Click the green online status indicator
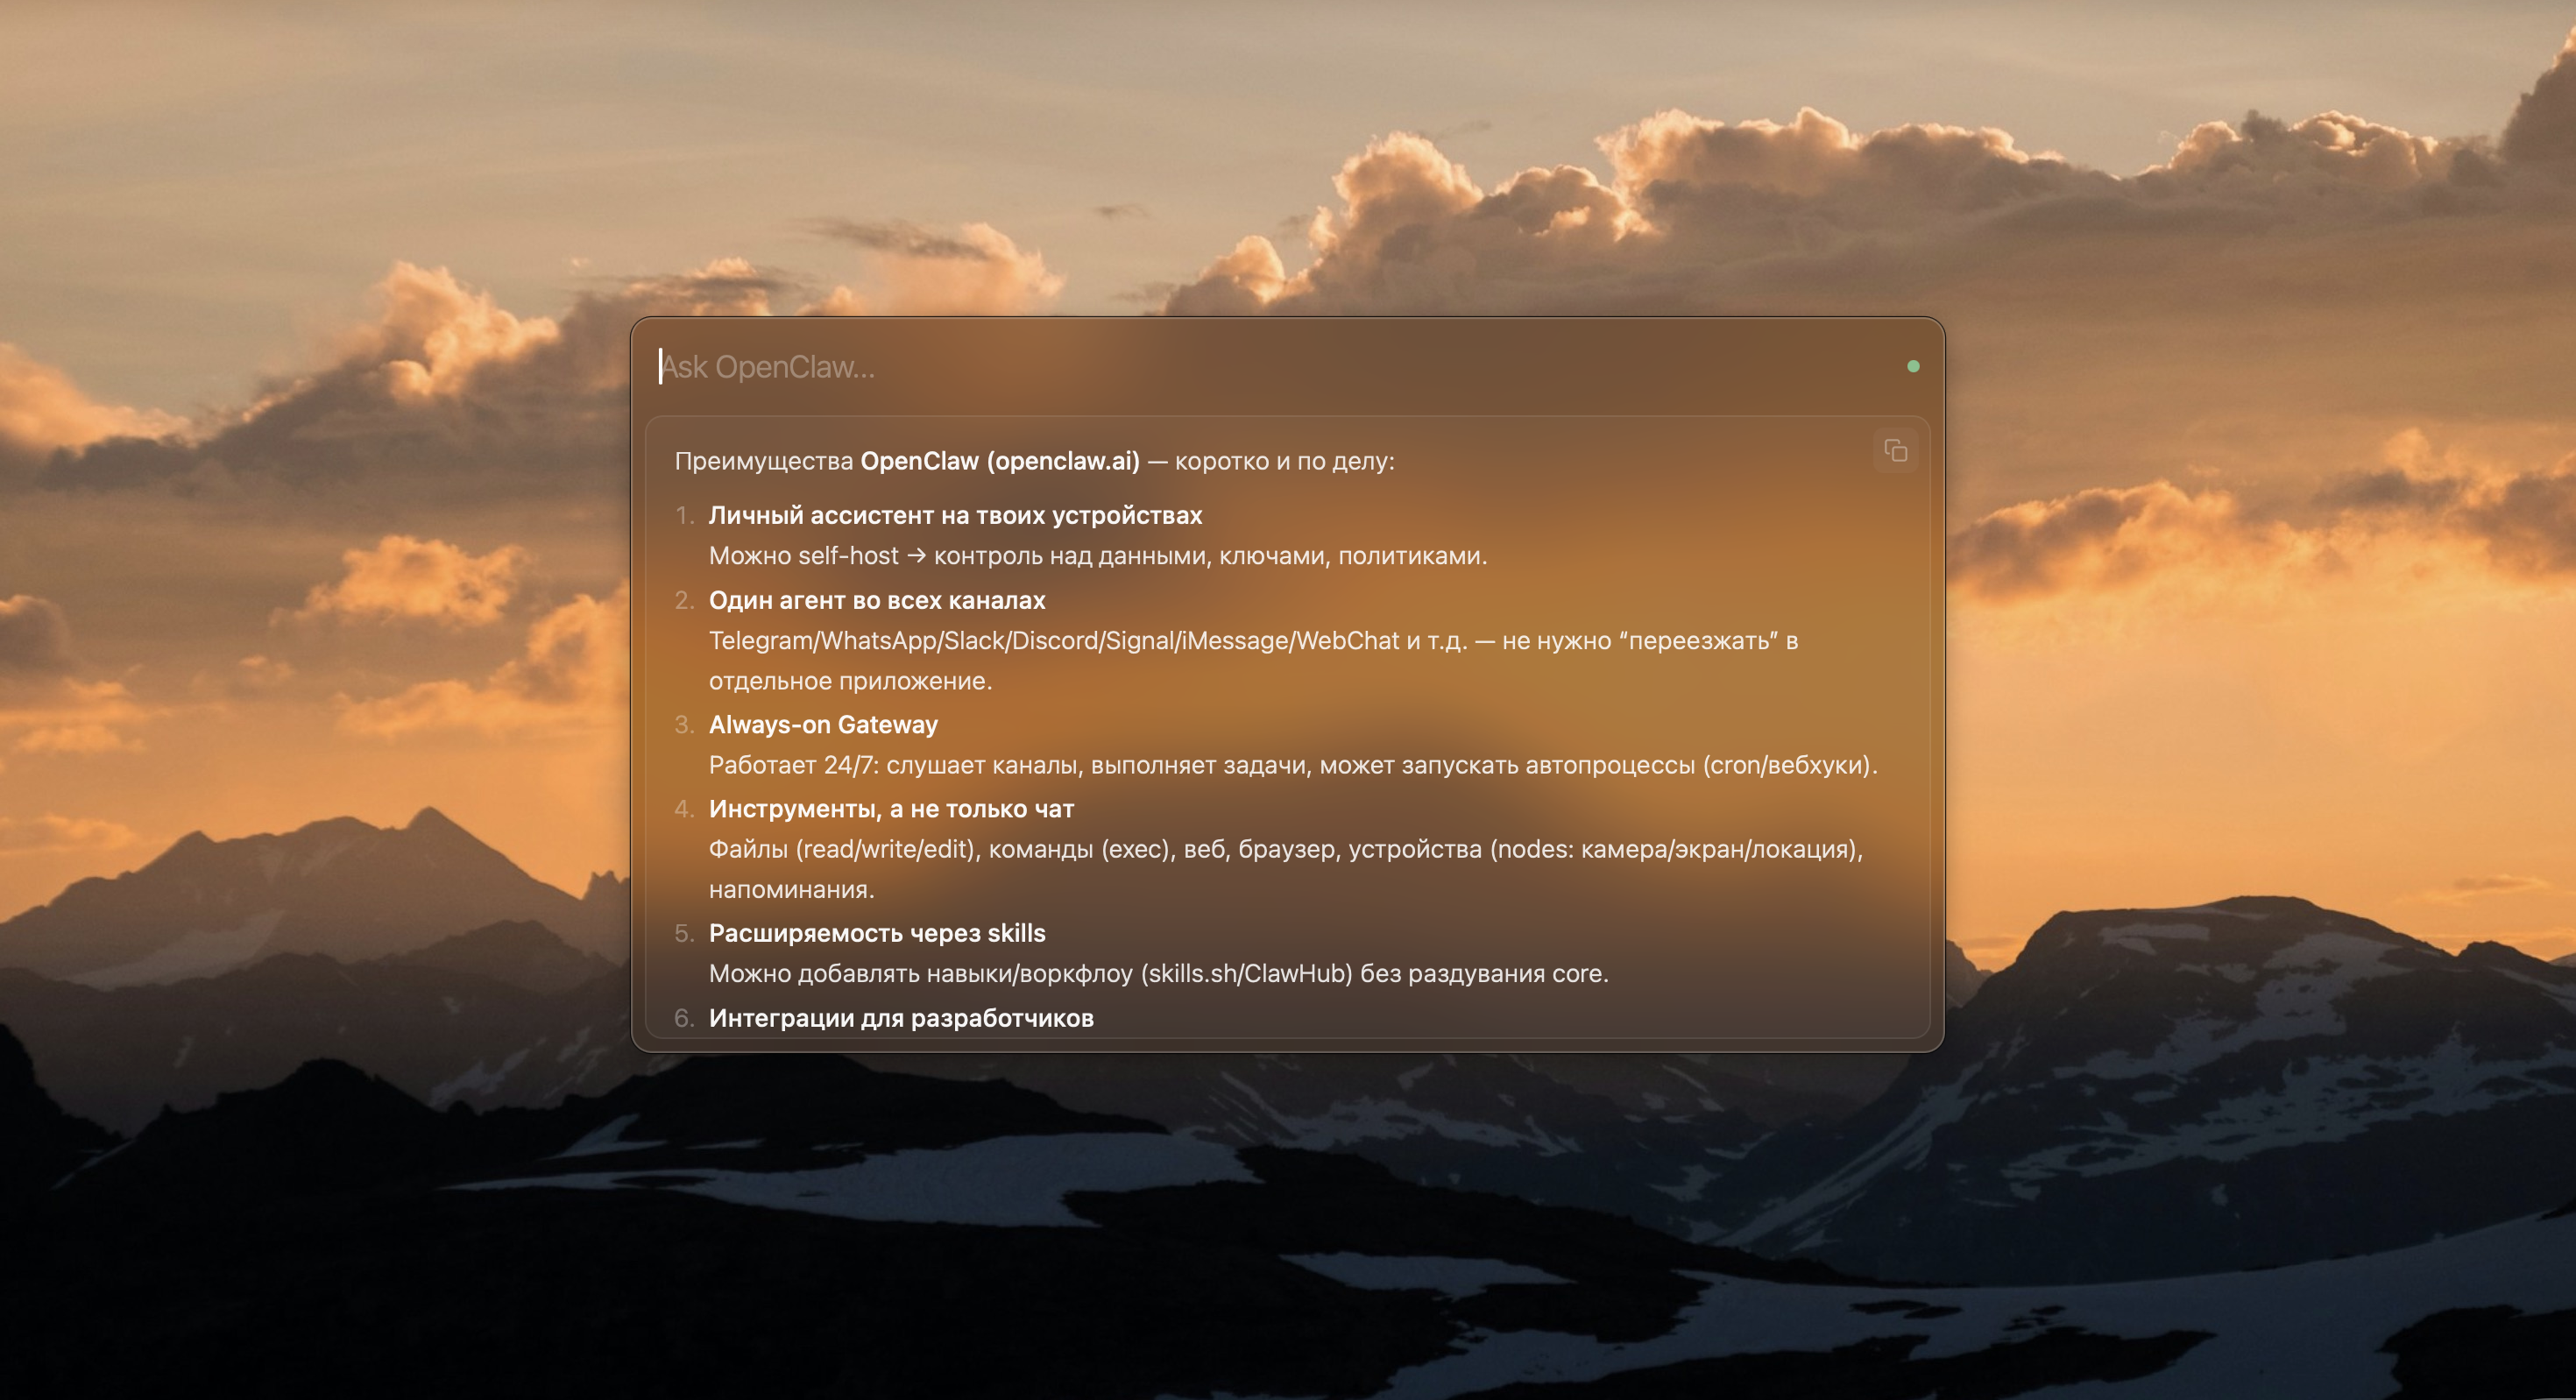2576x1400 pixels. point(1913,367)
